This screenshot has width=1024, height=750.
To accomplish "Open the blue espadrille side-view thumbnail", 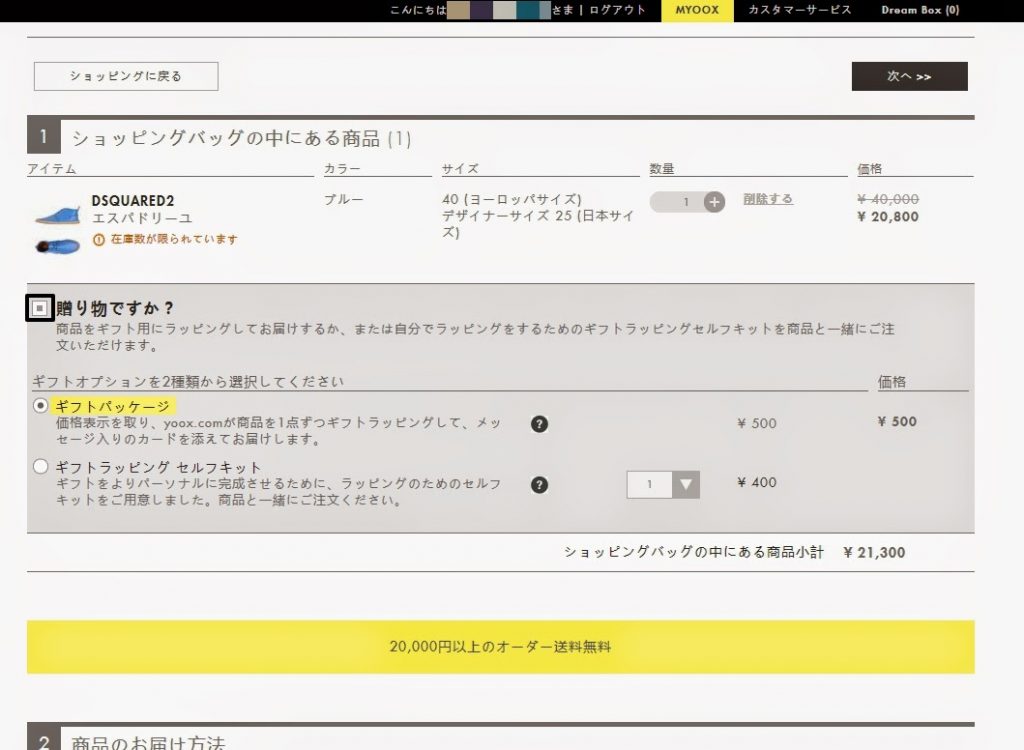I will (57, 215).
